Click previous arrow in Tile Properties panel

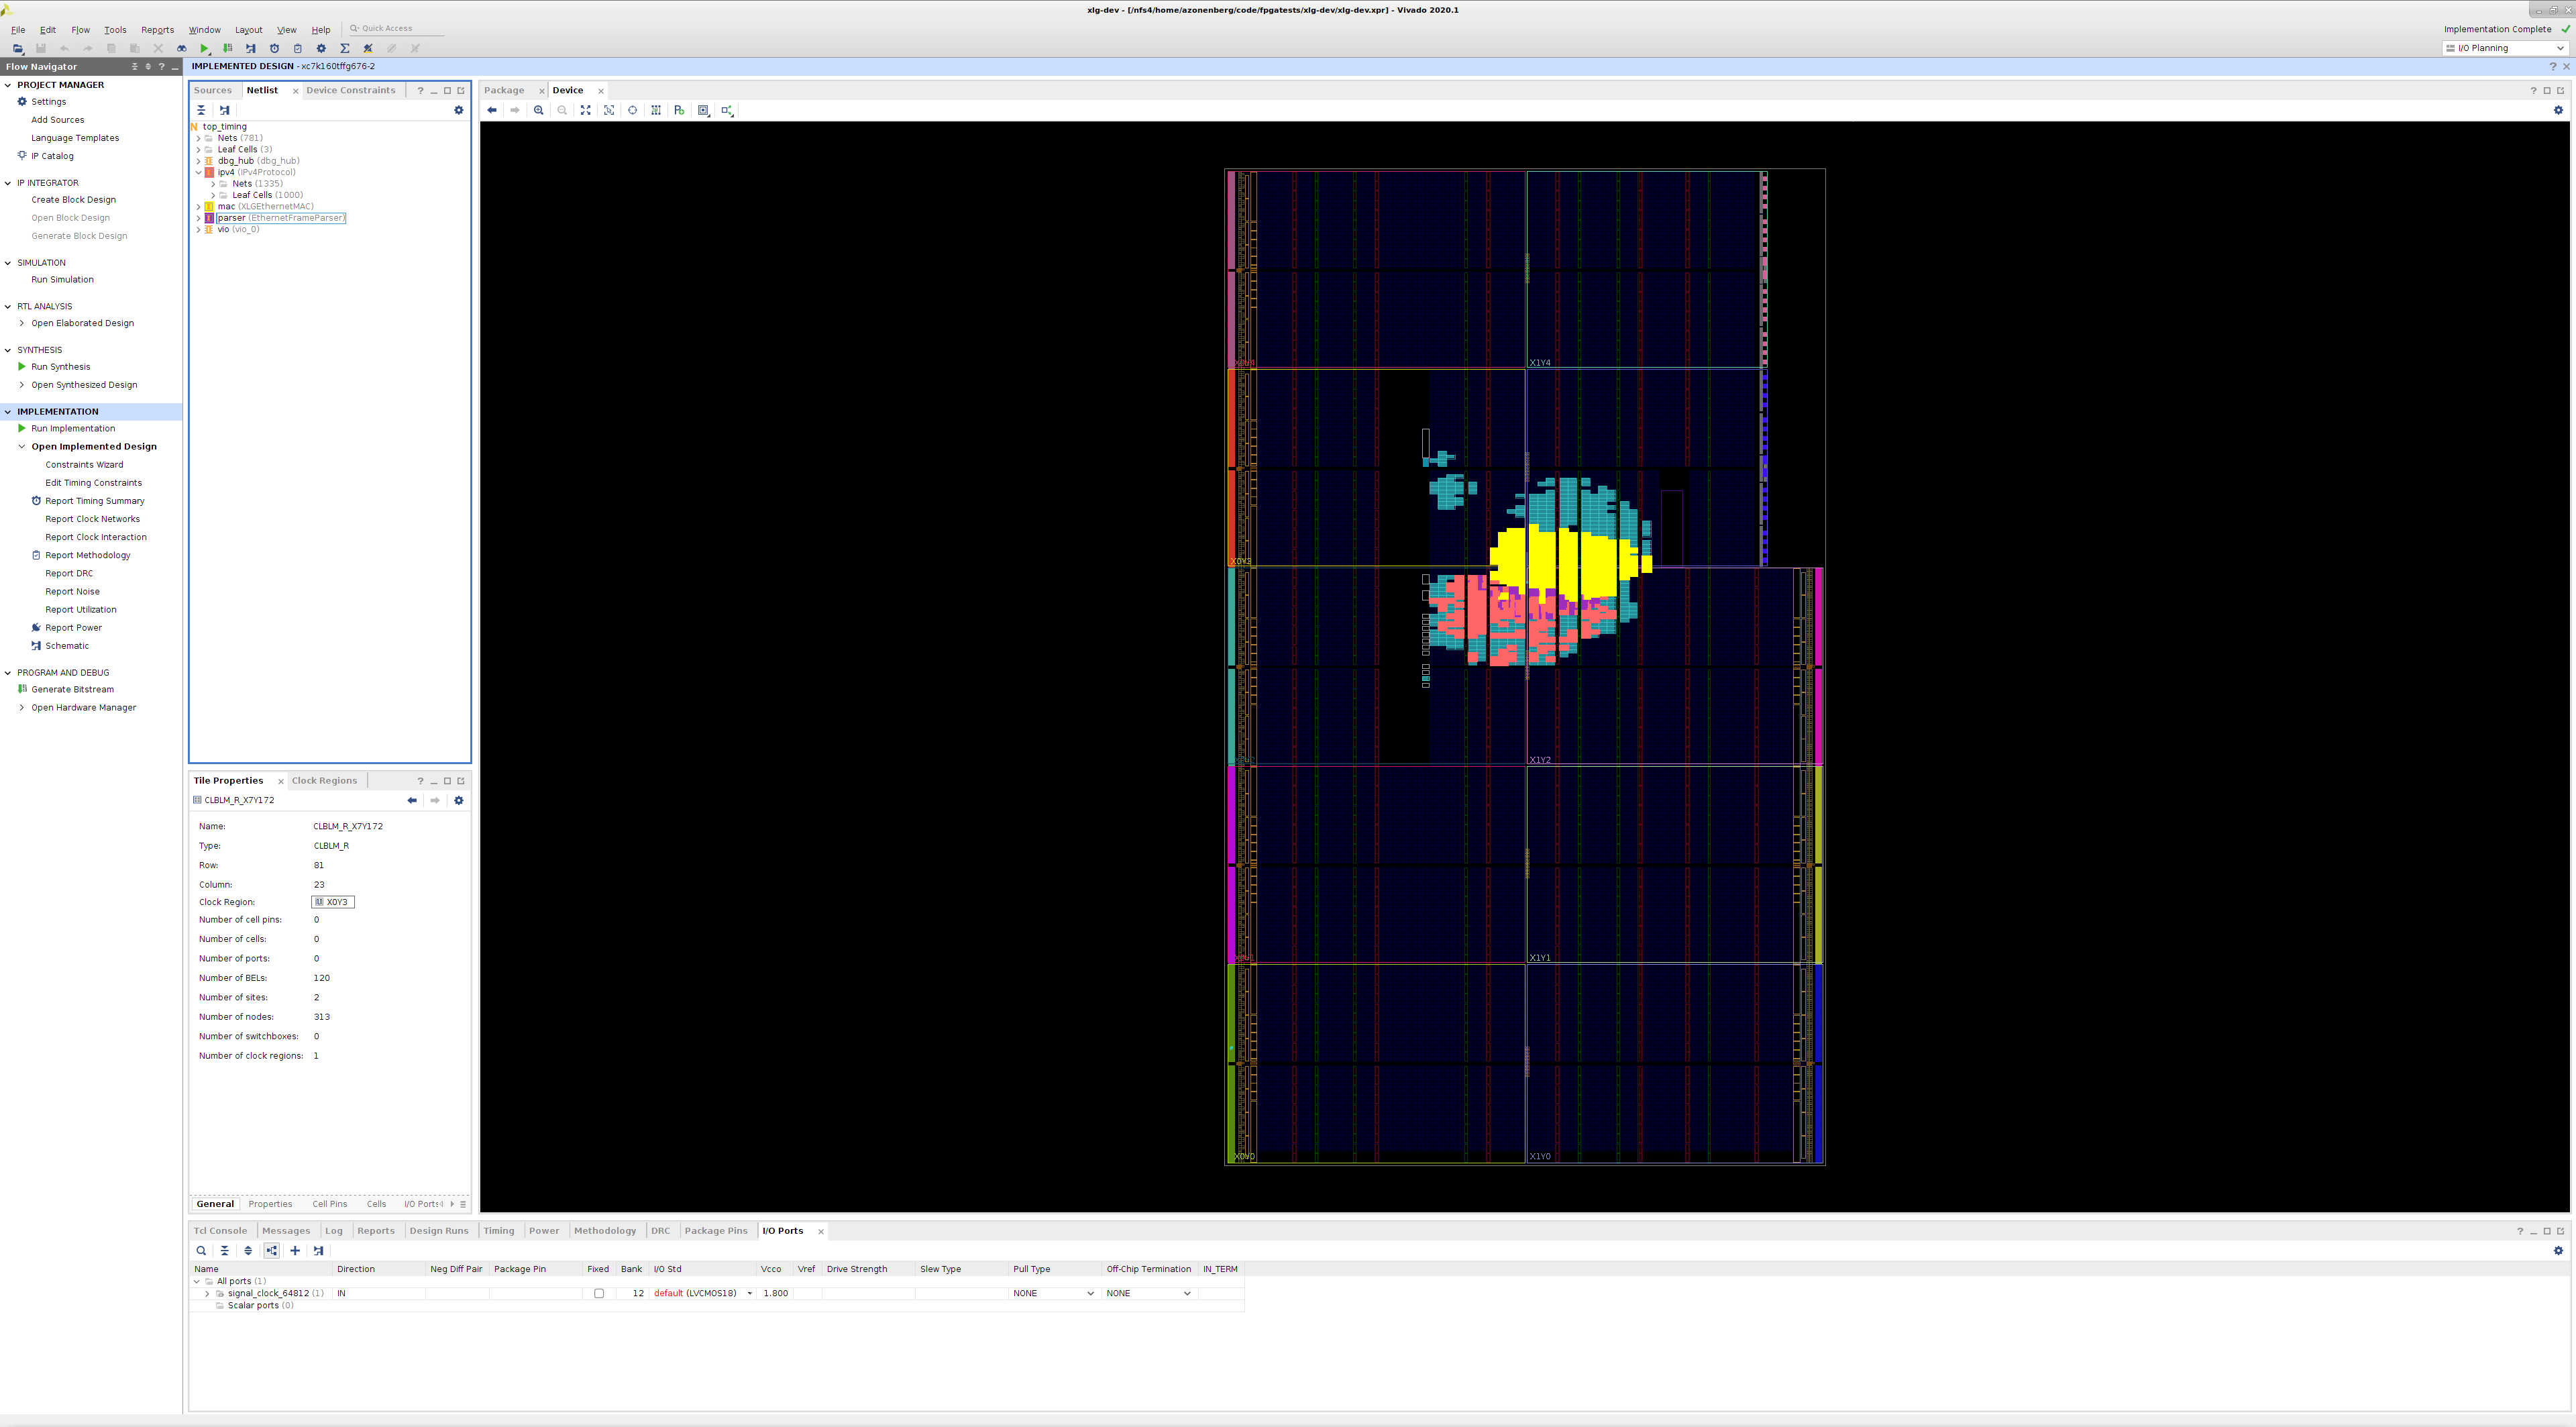click(412, 800)
